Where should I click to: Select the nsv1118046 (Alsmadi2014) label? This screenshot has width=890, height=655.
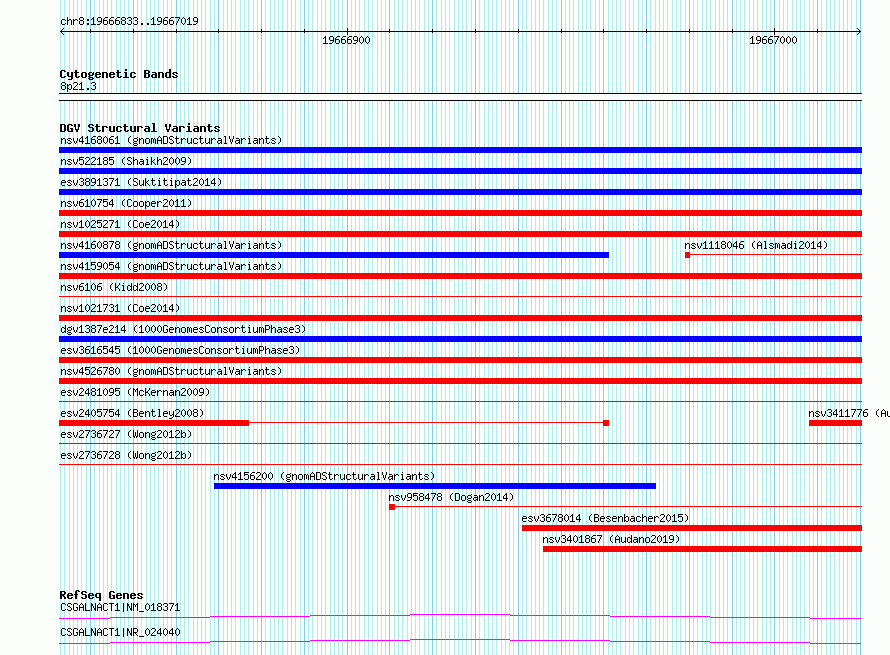tap(756, 245)
